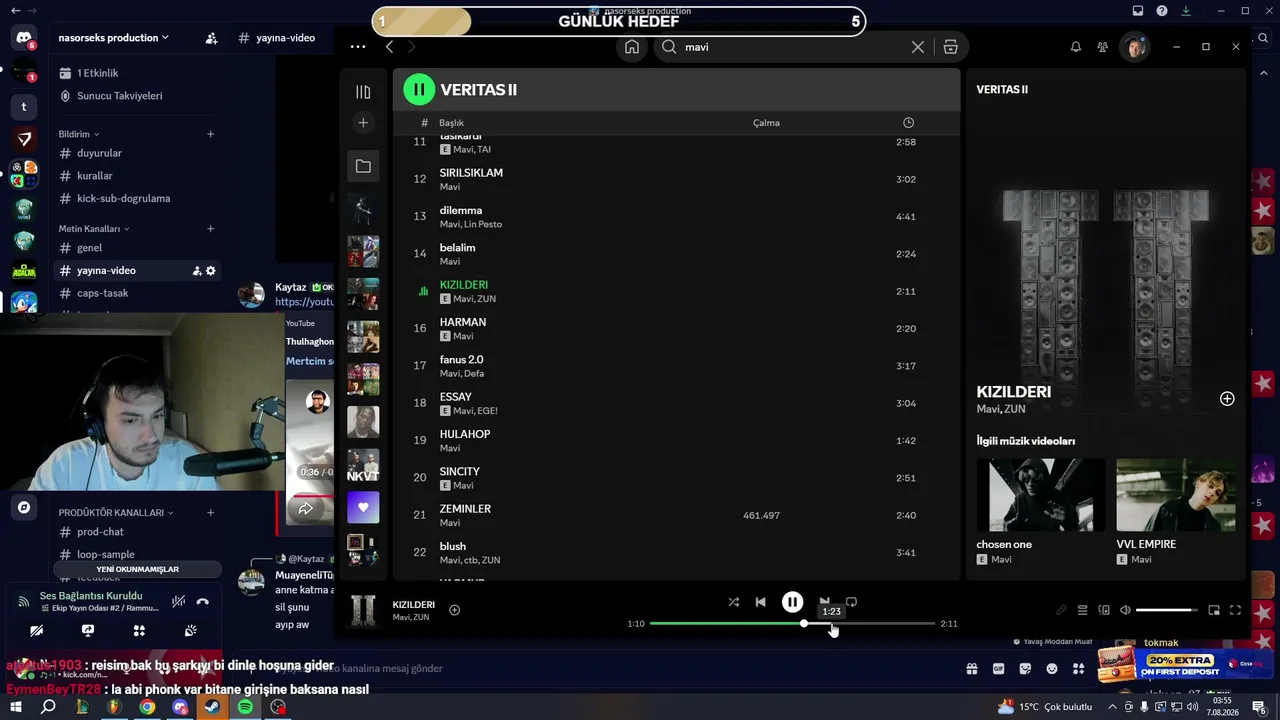Go back in Spotify navigation

pyautogui.click(x=390, y=47)
